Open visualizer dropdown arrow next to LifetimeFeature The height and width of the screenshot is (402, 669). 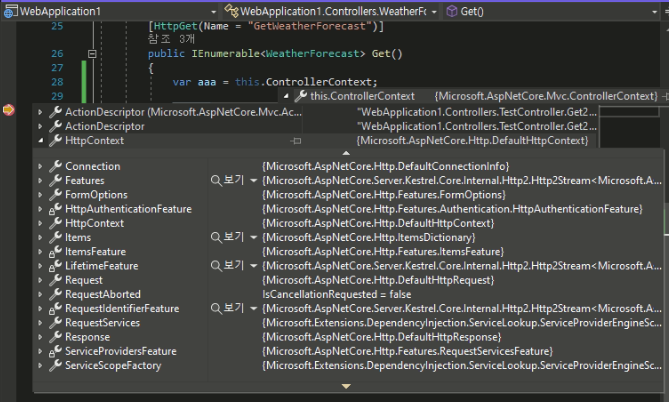(253, 266)
